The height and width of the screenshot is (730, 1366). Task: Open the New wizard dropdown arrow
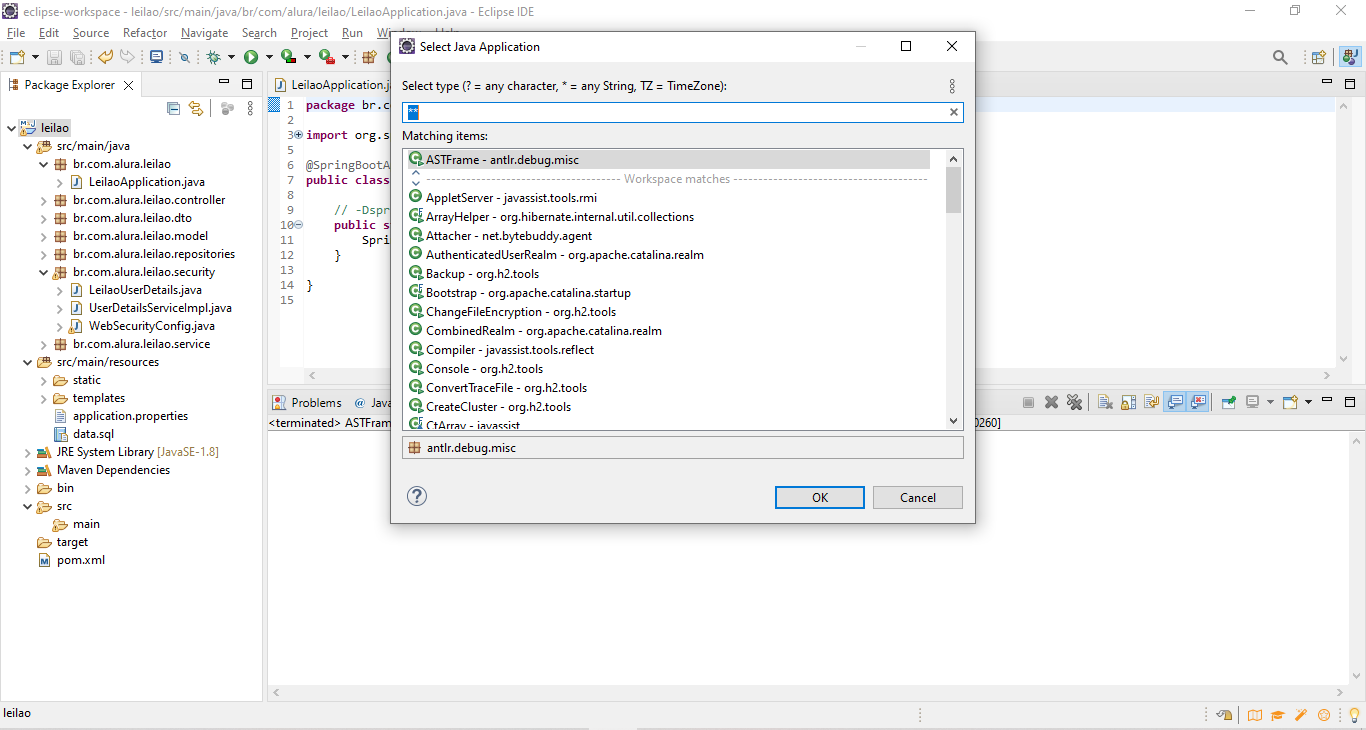[x=35, y=57]
